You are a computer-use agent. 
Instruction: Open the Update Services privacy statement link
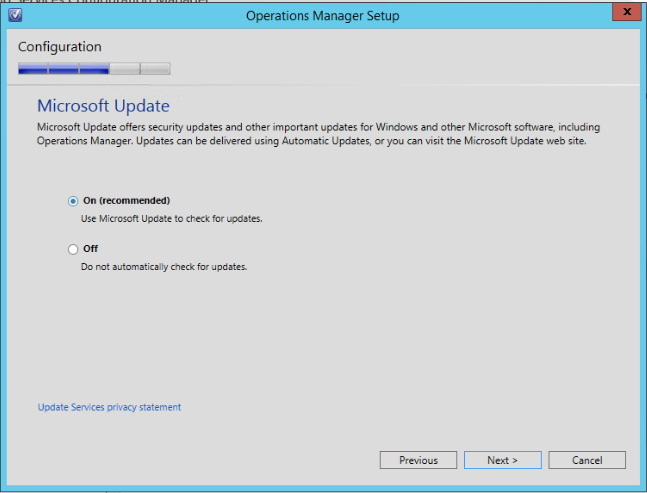pyautogui.click(x=109, y=407)
